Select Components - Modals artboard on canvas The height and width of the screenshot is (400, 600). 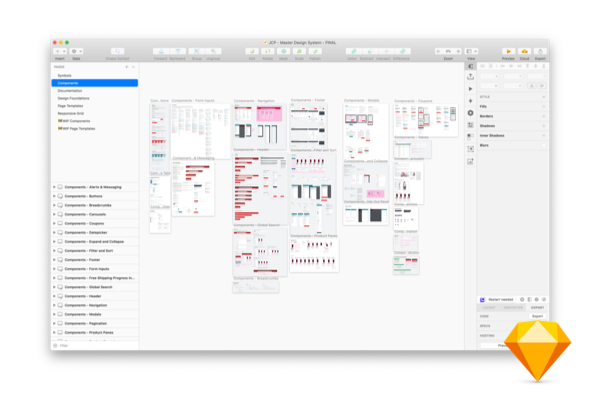point(365,132)
